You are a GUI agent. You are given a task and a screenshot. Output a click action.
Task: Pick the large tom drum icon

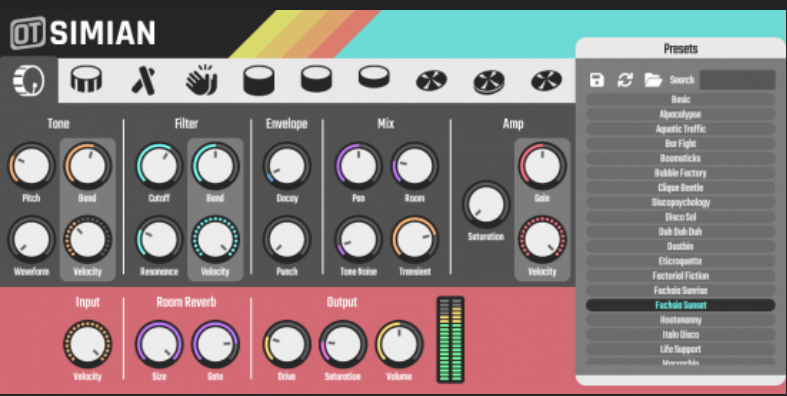click(258, 80)
